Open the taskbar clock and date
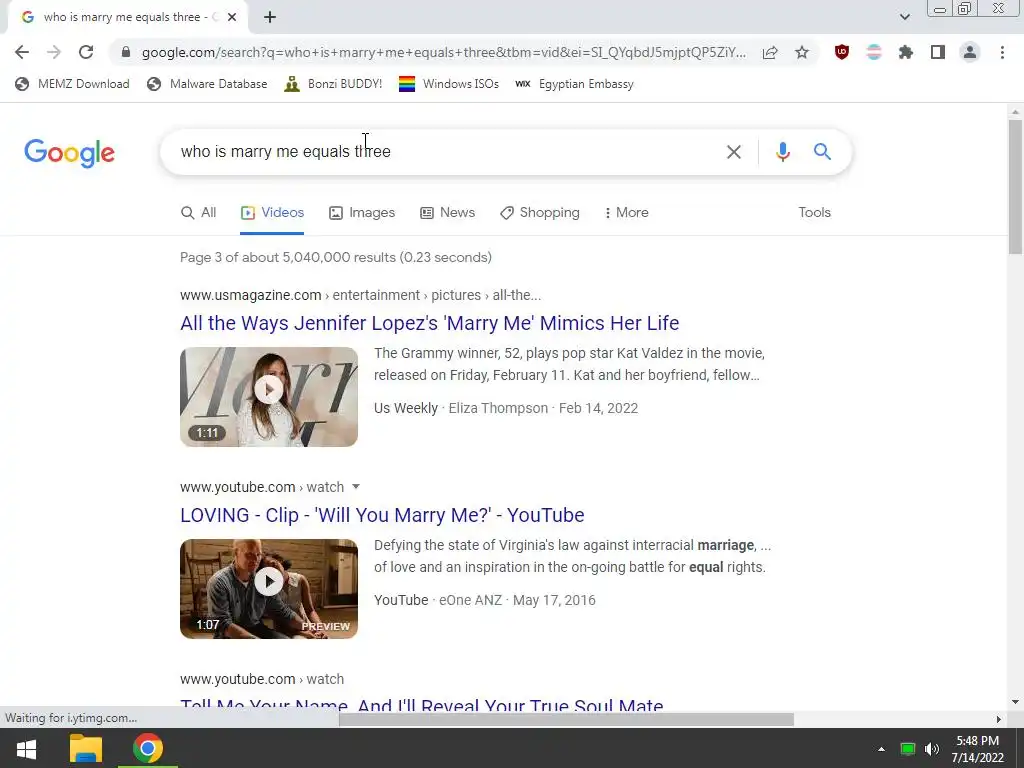 pos(978,749)
